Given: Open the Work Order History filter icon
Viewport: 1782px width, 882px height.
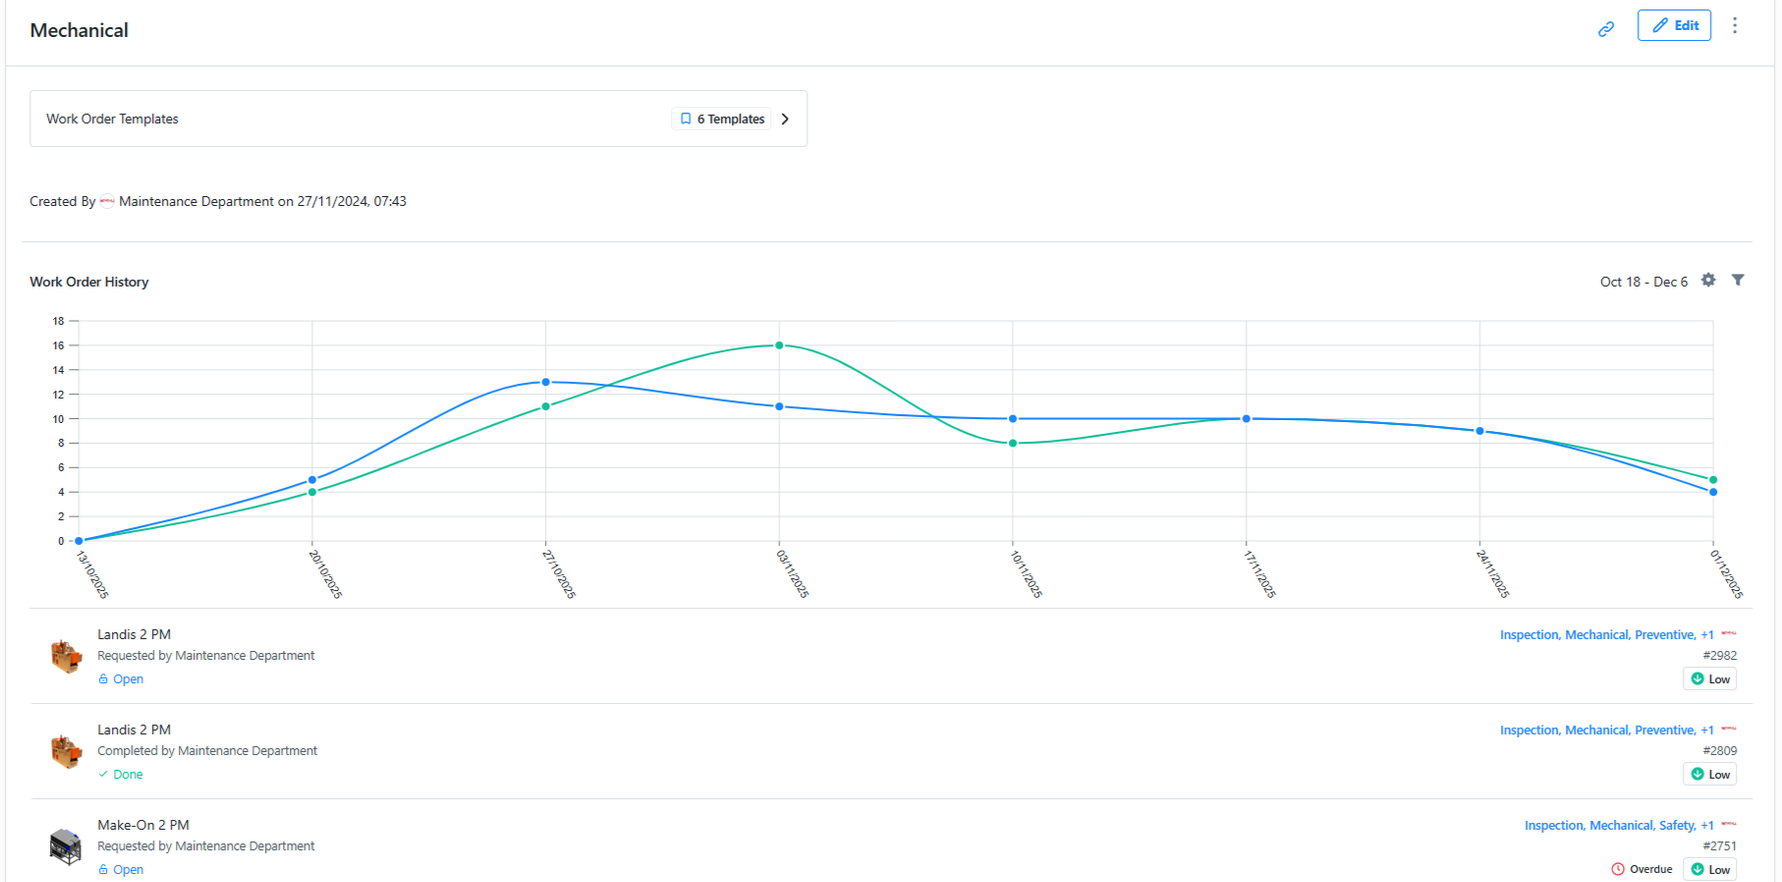Looking at the screenshot, I should coord(1738,280).
